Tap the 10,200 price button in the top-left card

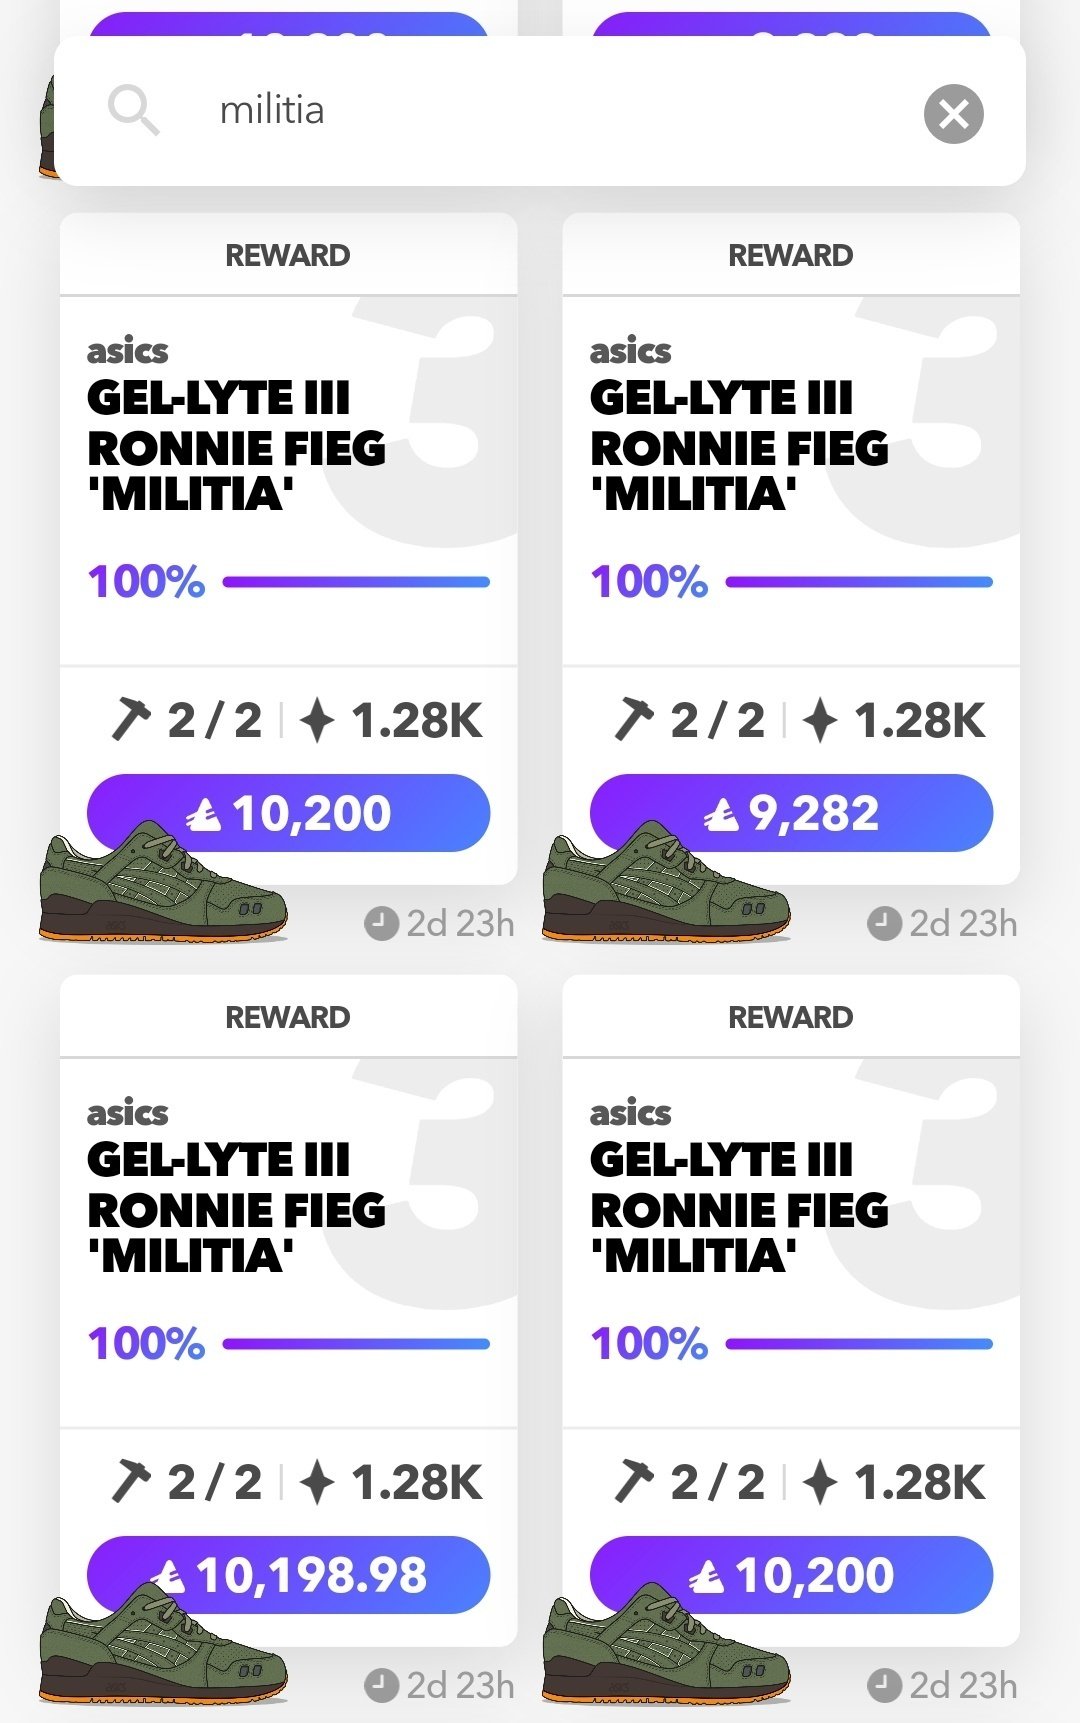click(288, 813)
